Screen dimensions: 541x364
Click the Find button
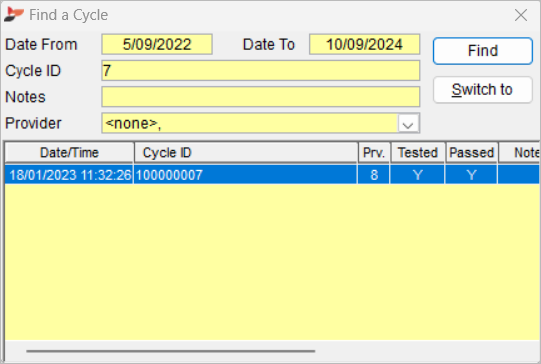click(x=483, y=51)
